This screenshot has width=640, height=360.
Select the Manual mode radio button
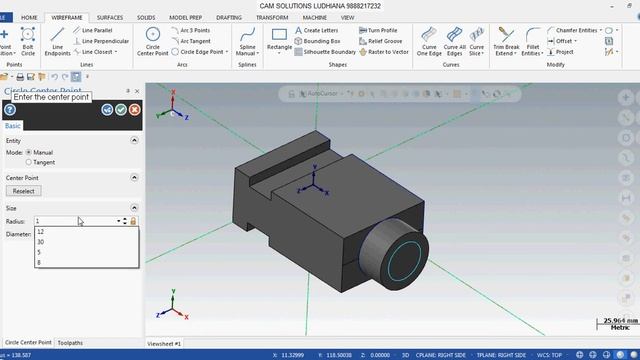pyautogui.click(x=29, y=152)
